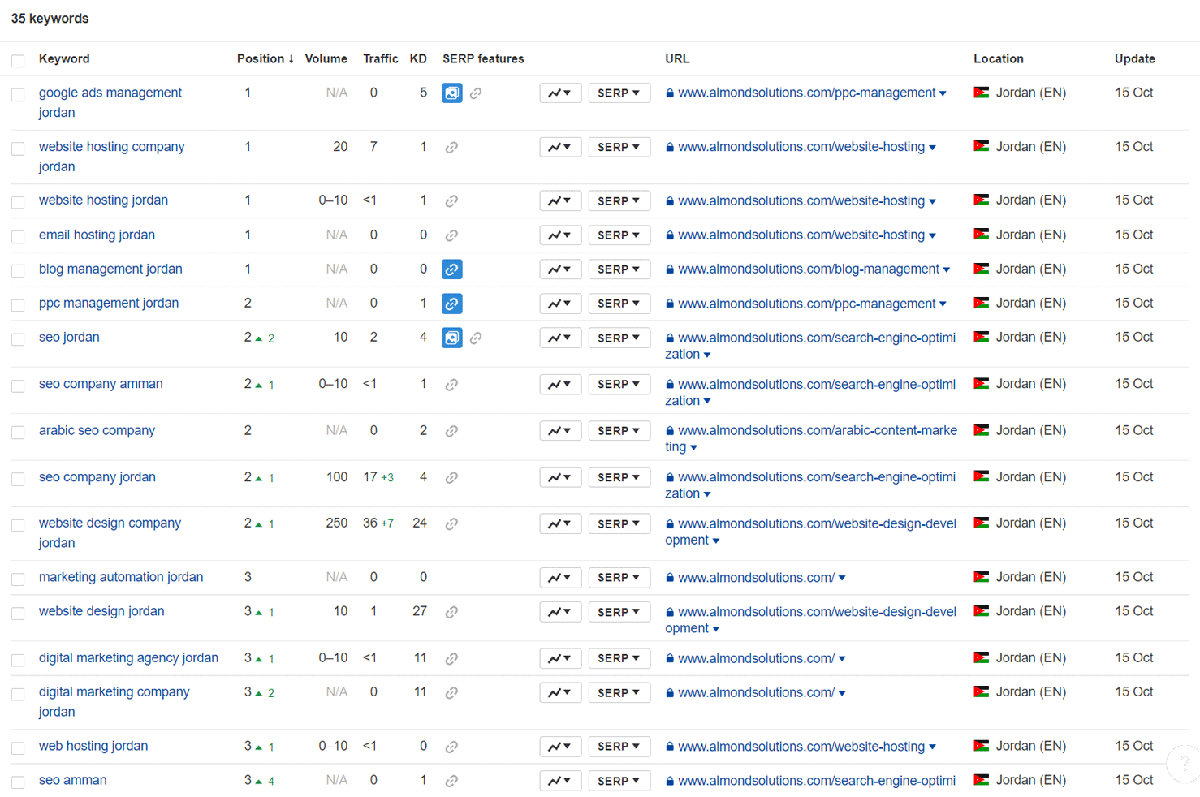This screenshot has width=1200, height=797.
Task: Select checkbox for seo company amman
Action: 18,385
